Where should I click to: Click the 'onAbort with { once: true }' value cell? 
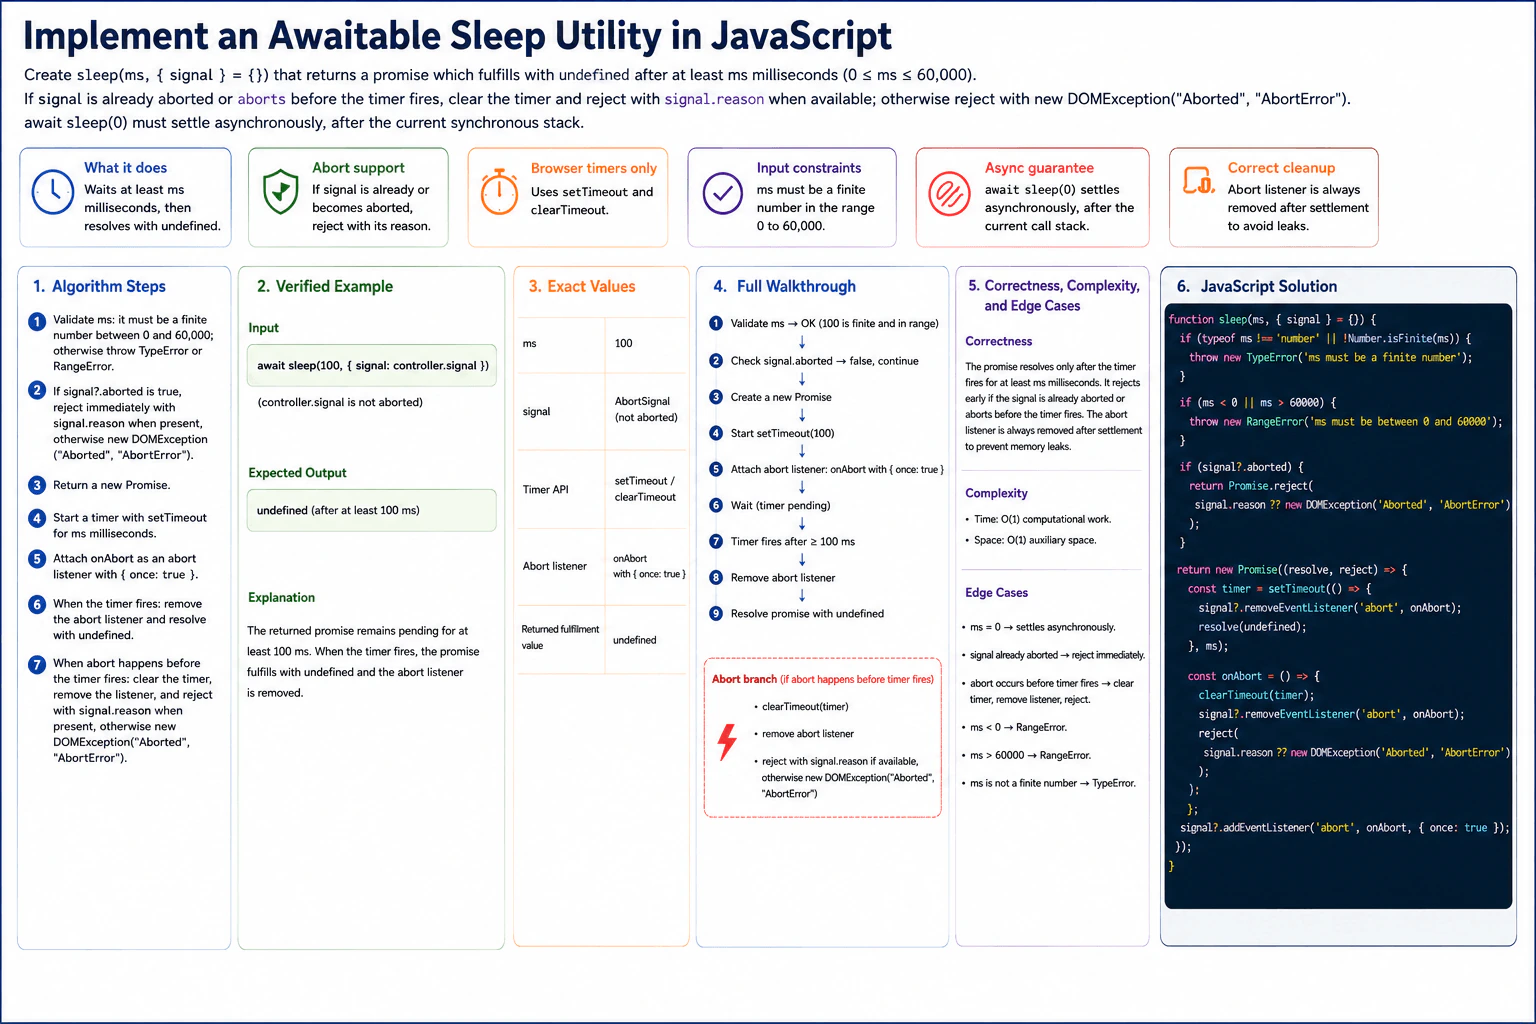tap(649, 566)
